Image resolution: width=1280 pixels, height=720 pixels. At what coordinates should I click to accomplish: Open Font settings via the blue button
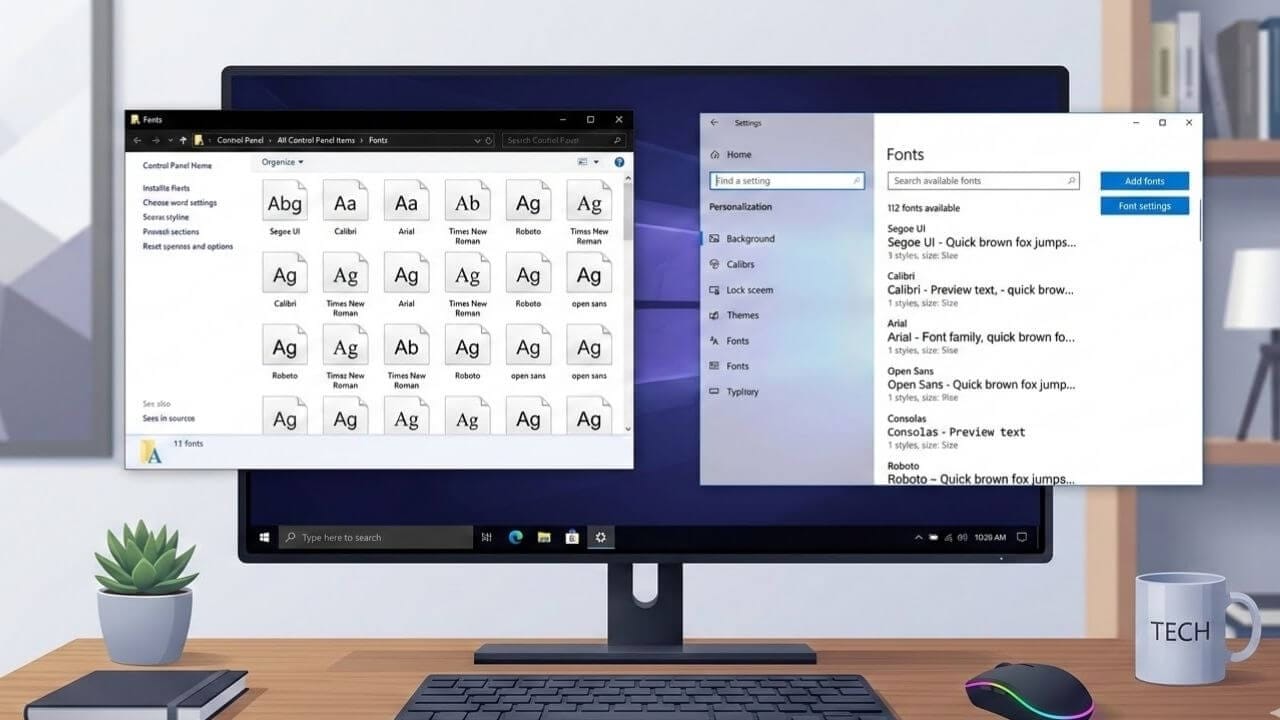tap(1144, 205)
